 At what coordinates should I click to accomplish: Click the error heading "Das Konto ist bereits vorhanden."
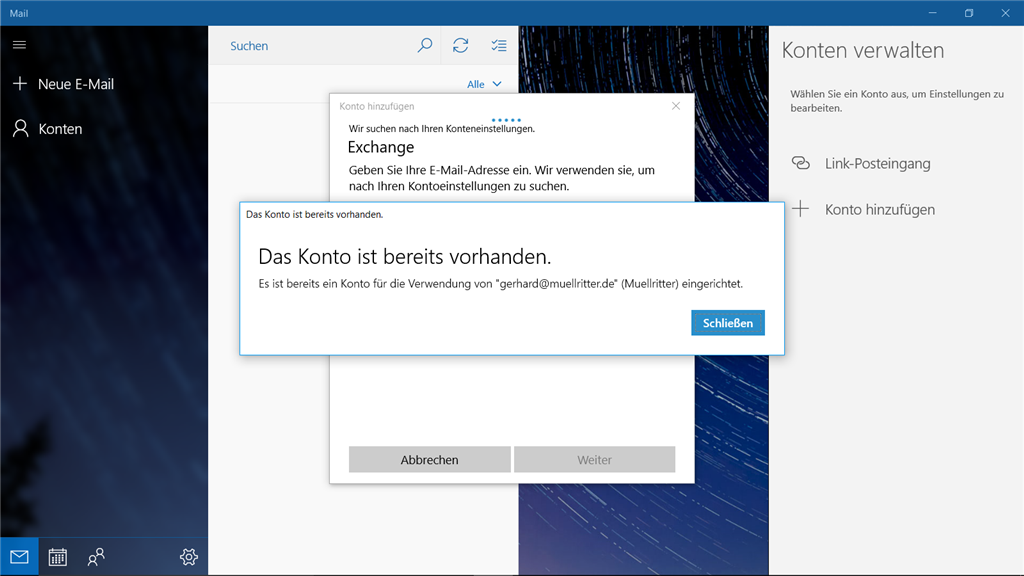[x=404, y=257]
